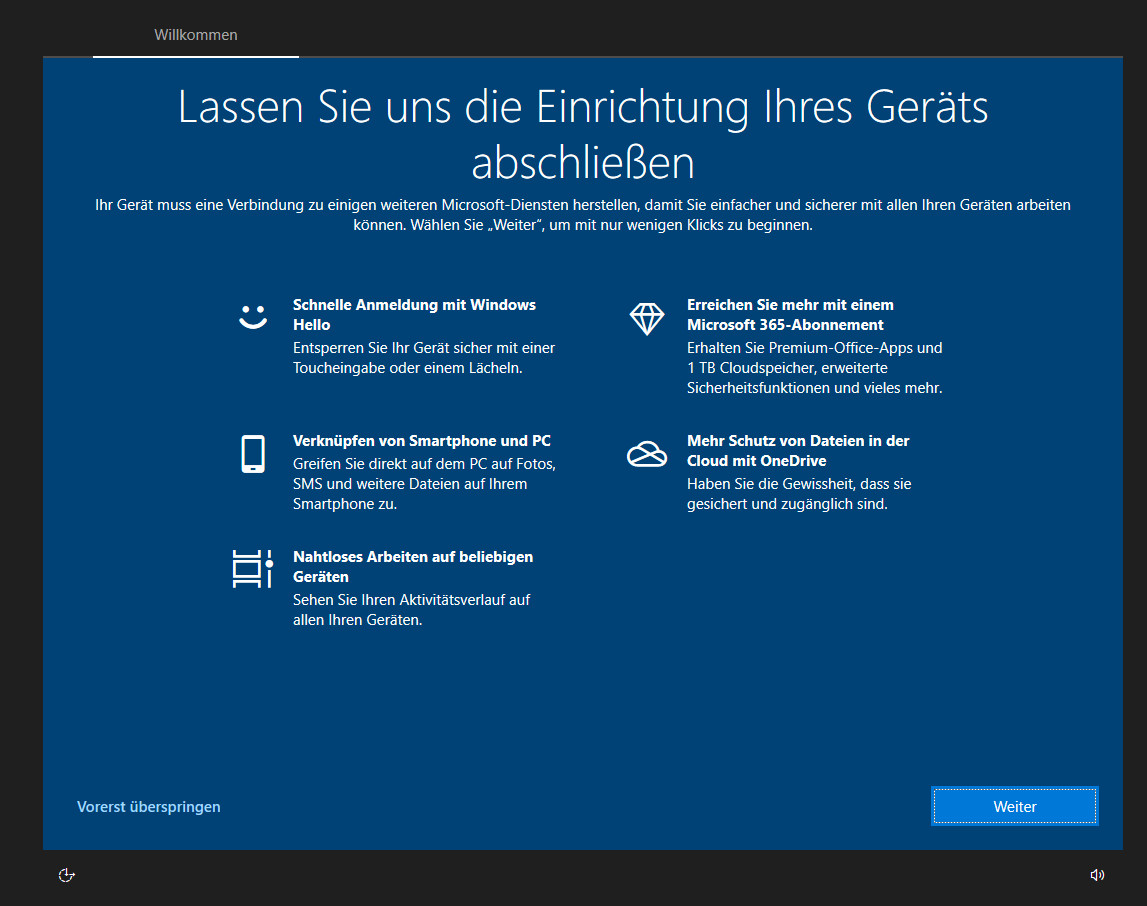Click the main heading about Einrichtung Ihres Geräts

(583, 133)
